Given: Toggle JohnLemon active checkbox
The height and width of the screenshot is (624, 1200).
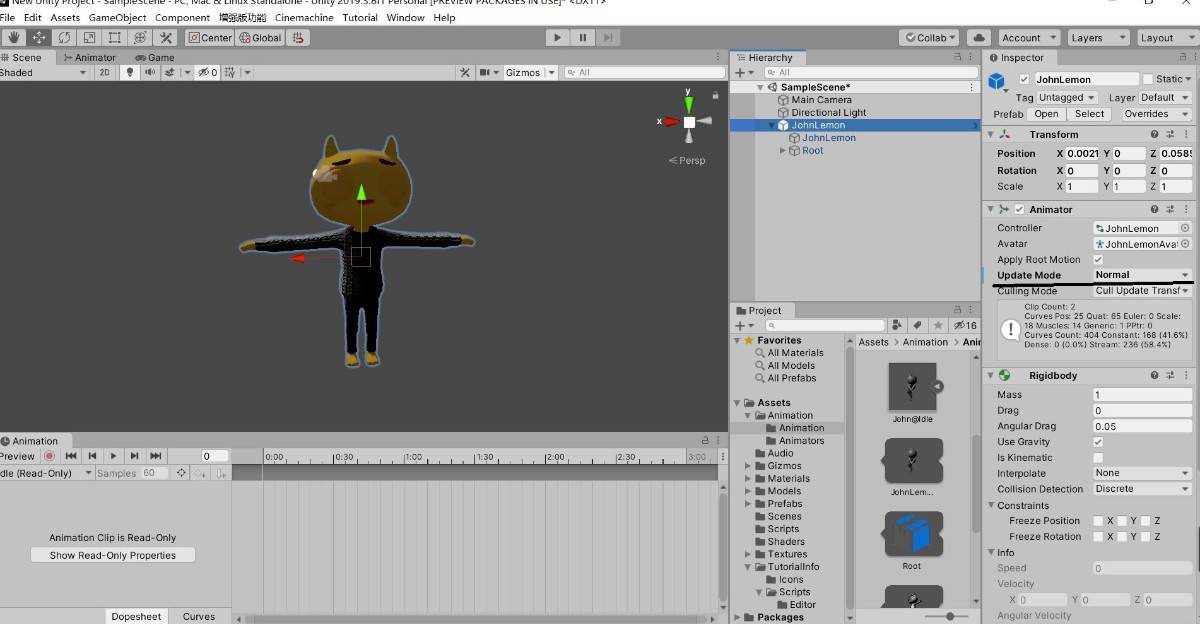Looking at the screenshot, I should [x=1024, y=79].
